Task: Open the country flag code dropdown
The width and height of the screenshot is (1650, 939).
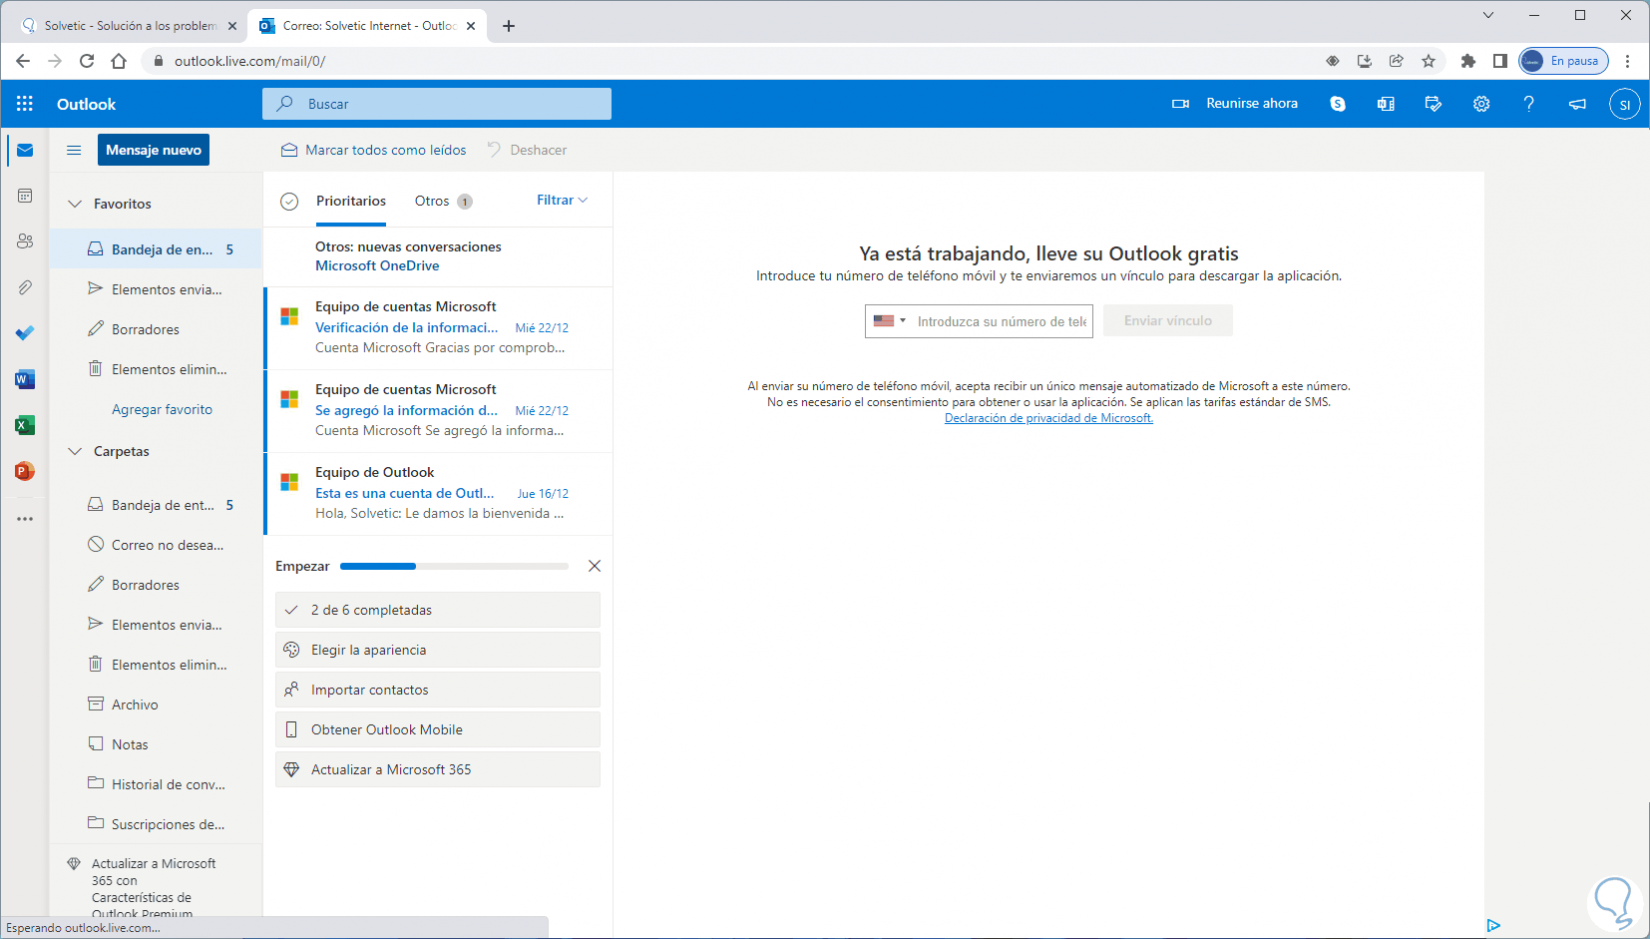Action: click(x=889, y=321)
